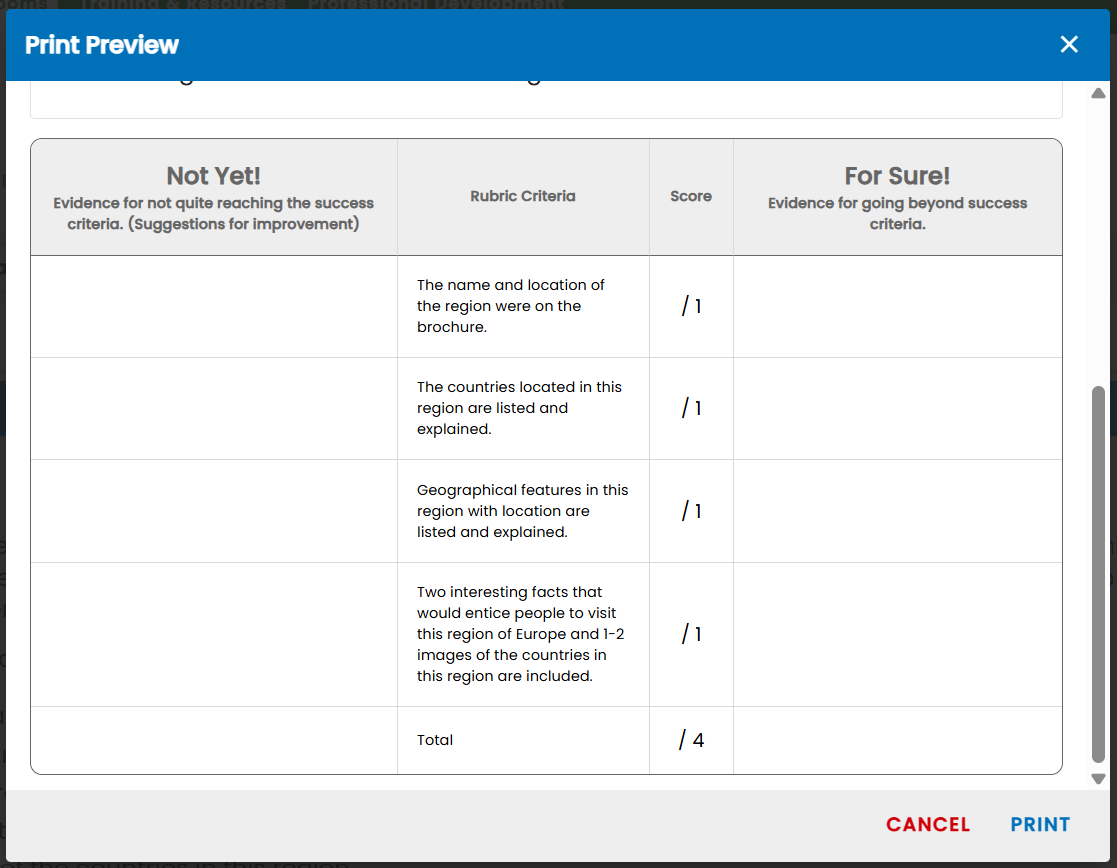Image resolution: width=1117 pixels, height=868 pixels.
Task: Select the For Sure! column header
Action: click(897, 196)
